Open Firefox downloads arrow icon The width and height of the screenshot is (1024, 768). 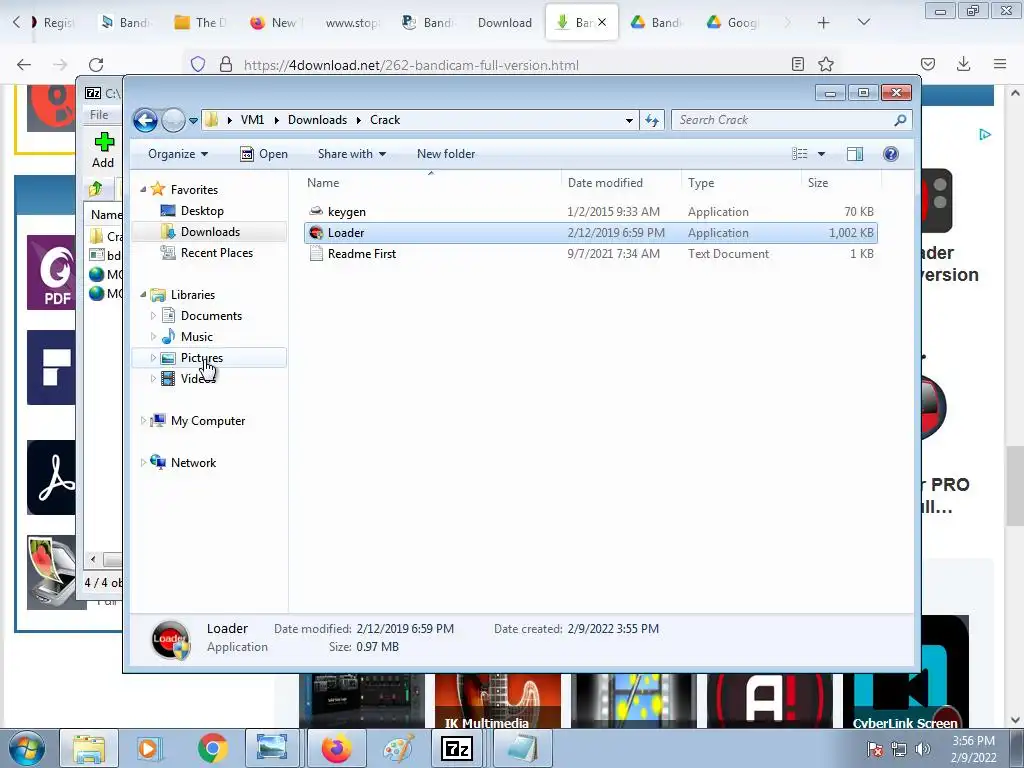pyautogui.click(x=963, y=64)
